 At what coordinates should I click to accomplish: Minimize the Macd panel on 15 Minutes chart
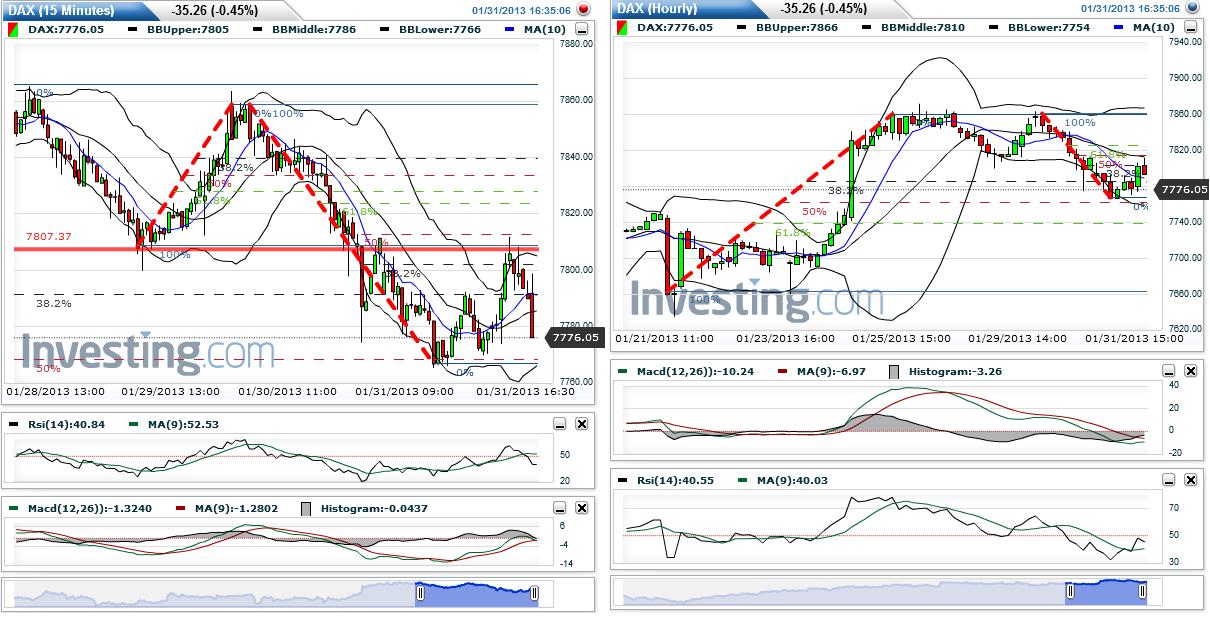(560, 509)
